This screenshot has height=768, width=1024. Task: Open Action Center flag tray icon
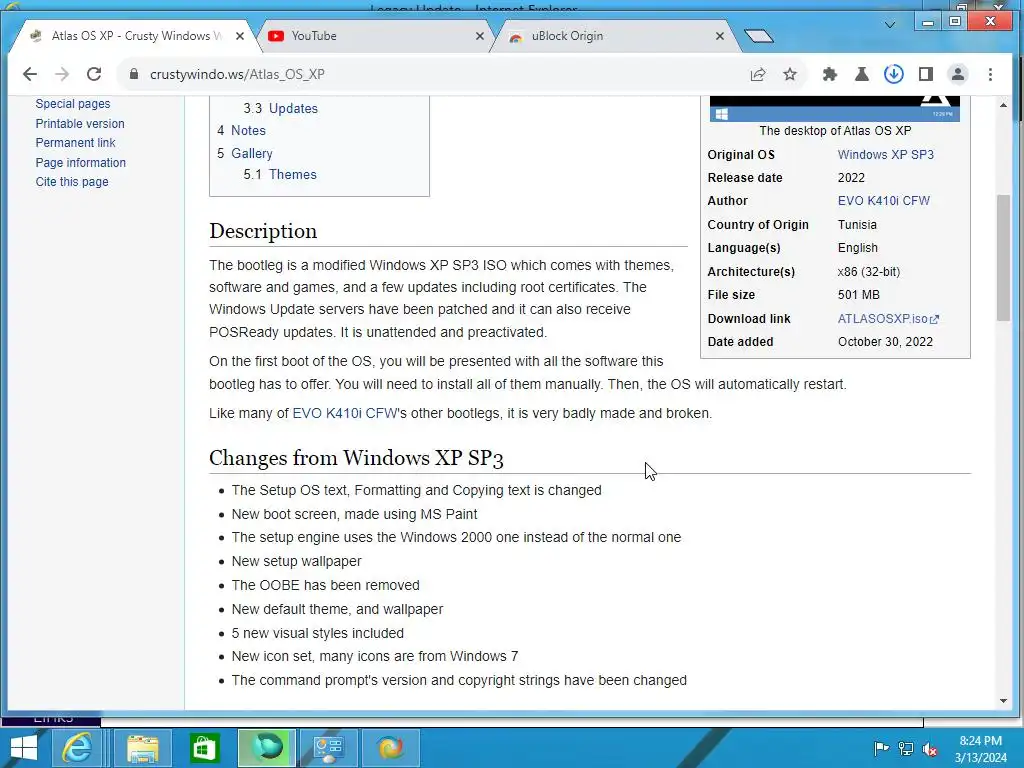(x=881, y=748)
